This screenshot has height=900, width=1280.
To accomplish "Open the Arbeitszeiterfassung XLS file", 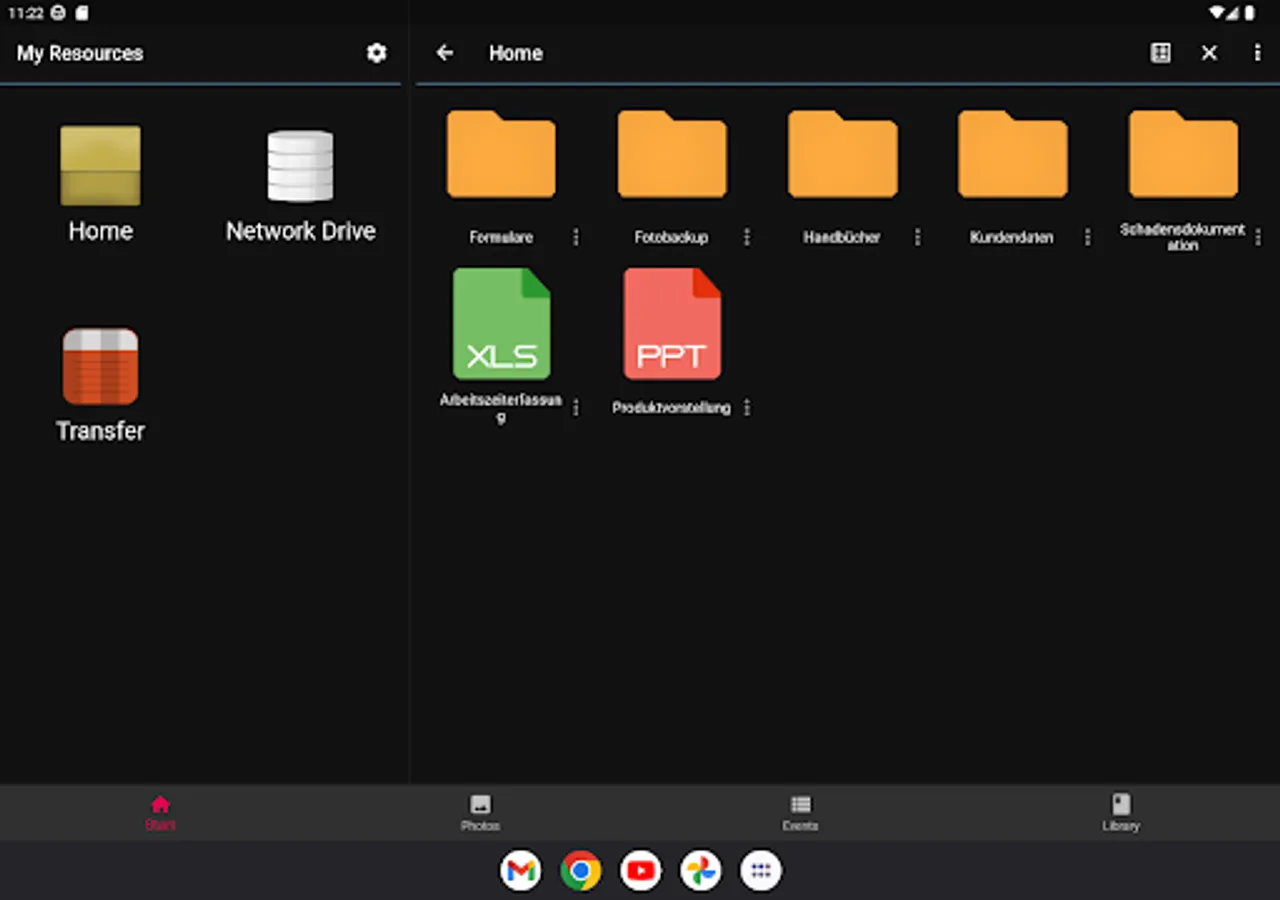I will click(x=501, y=324).
